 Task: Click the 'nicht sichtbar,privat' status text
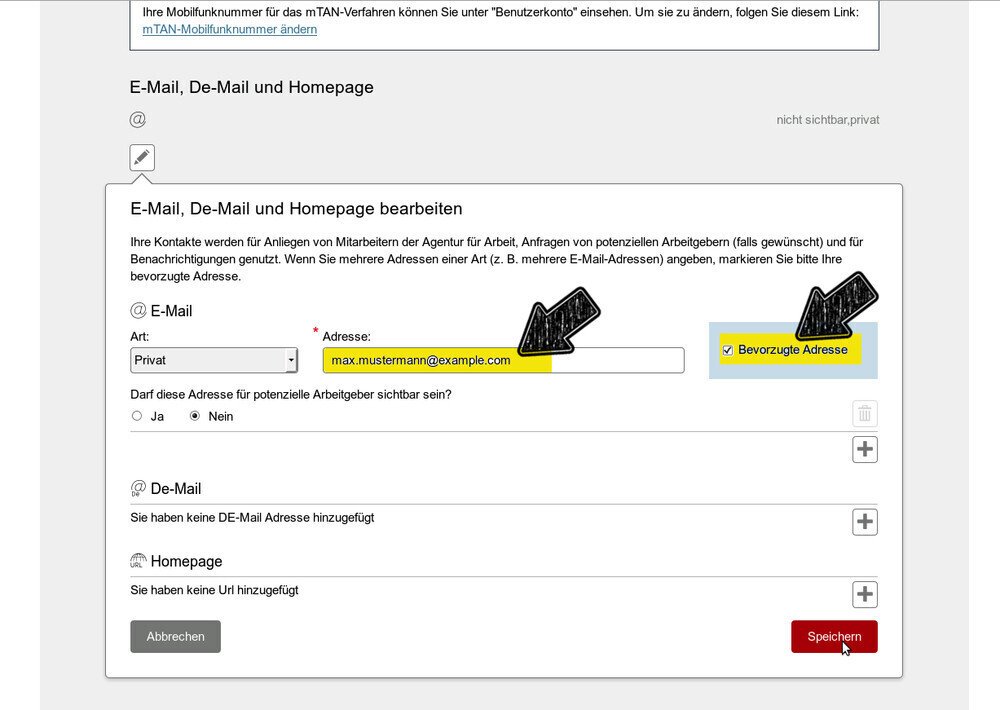828,120
